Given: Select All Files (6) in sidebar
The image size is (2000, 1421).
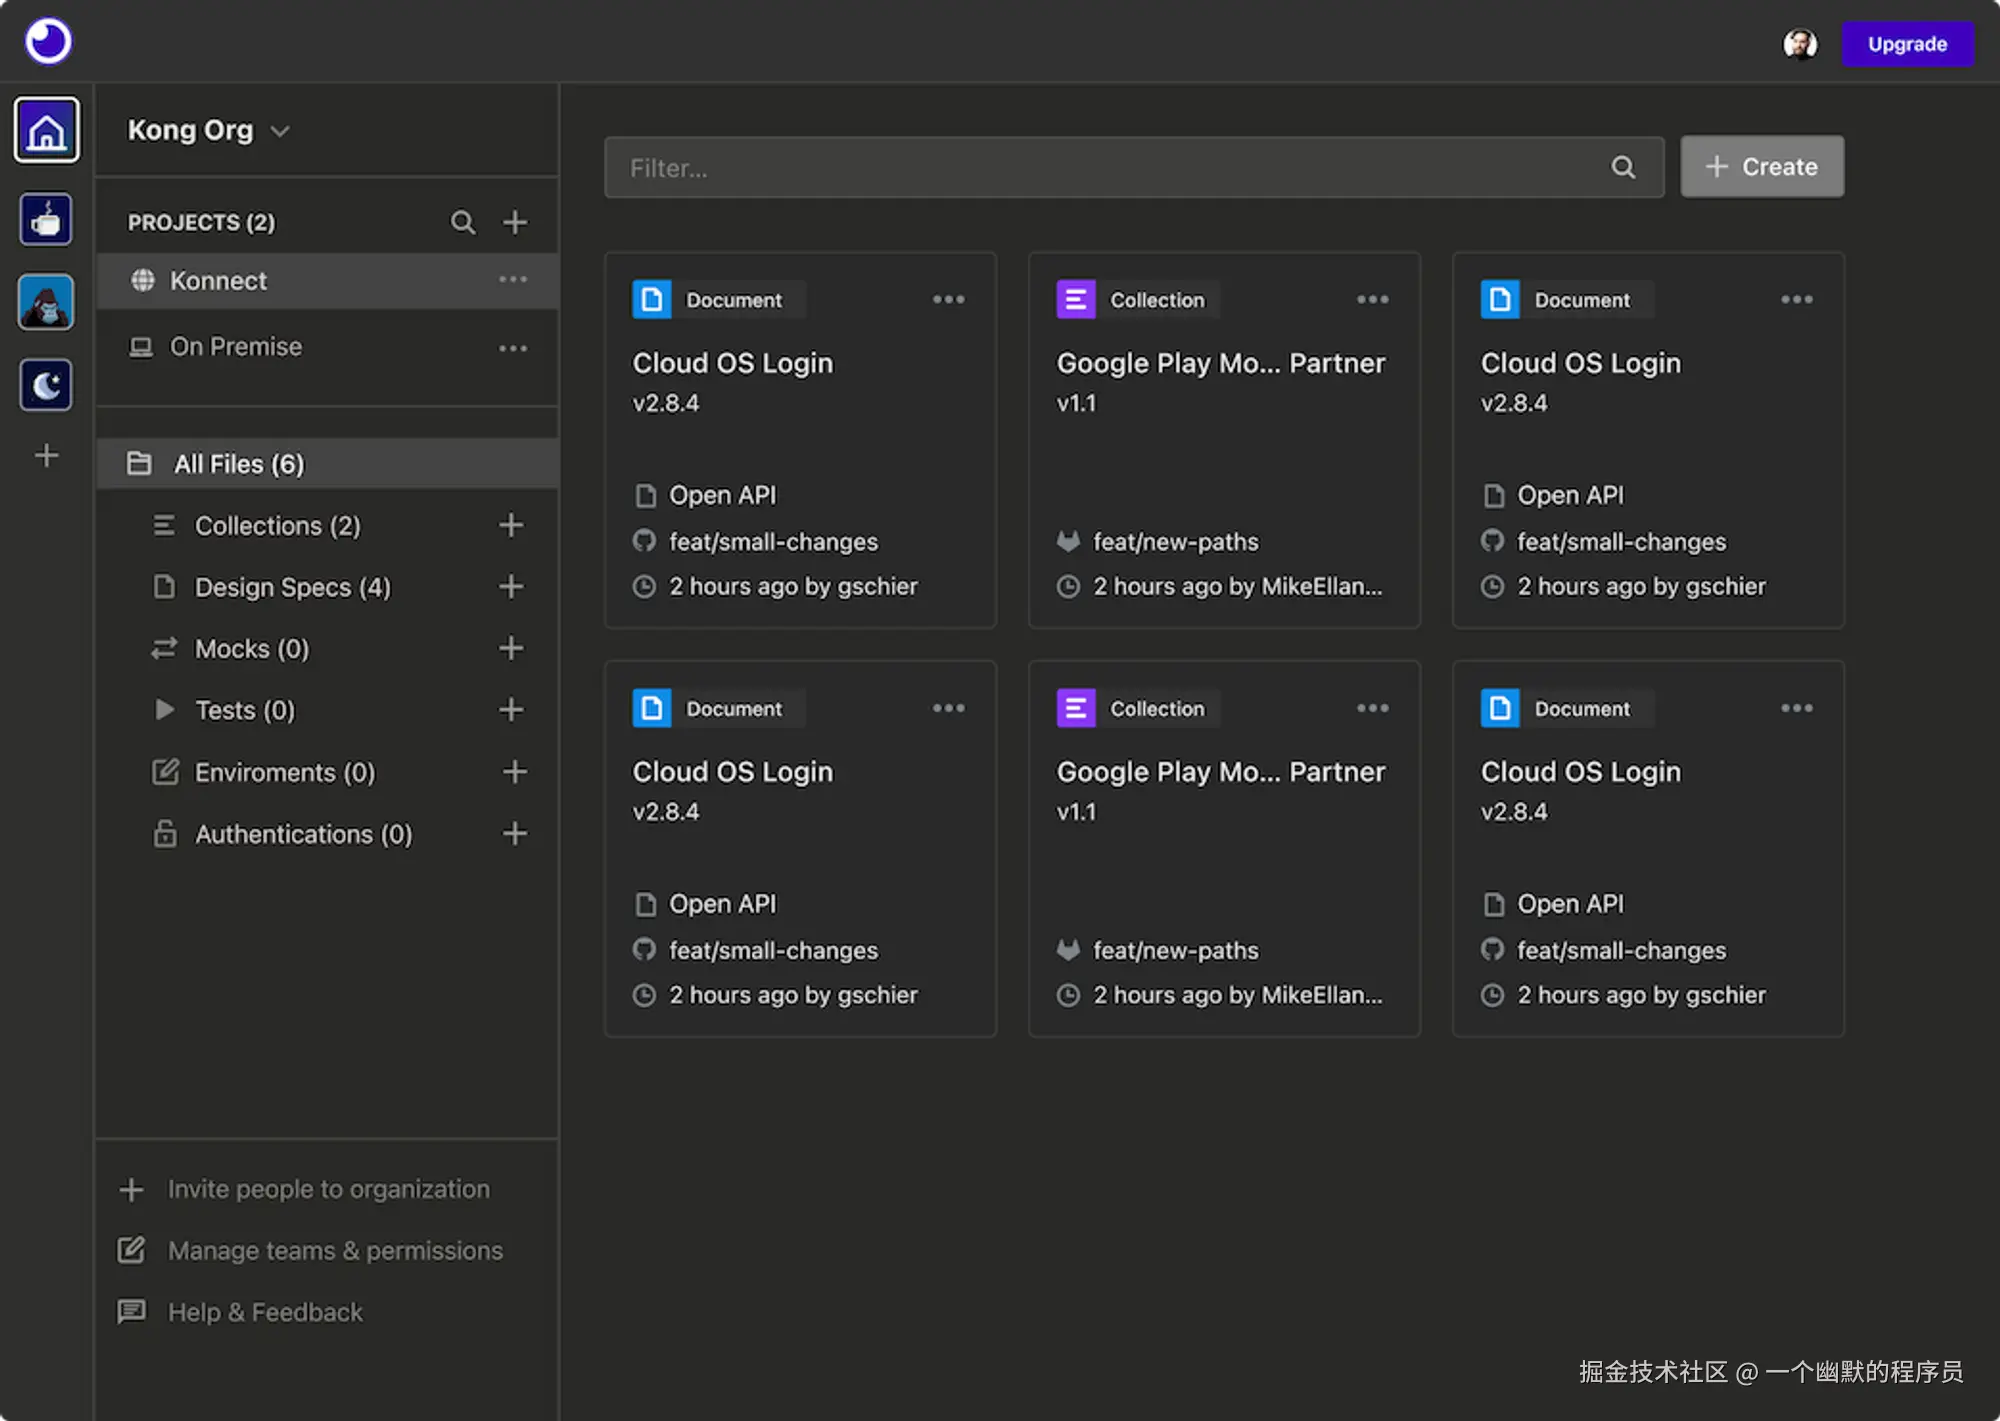Looking at the screenshot, I should click(239, 464).
